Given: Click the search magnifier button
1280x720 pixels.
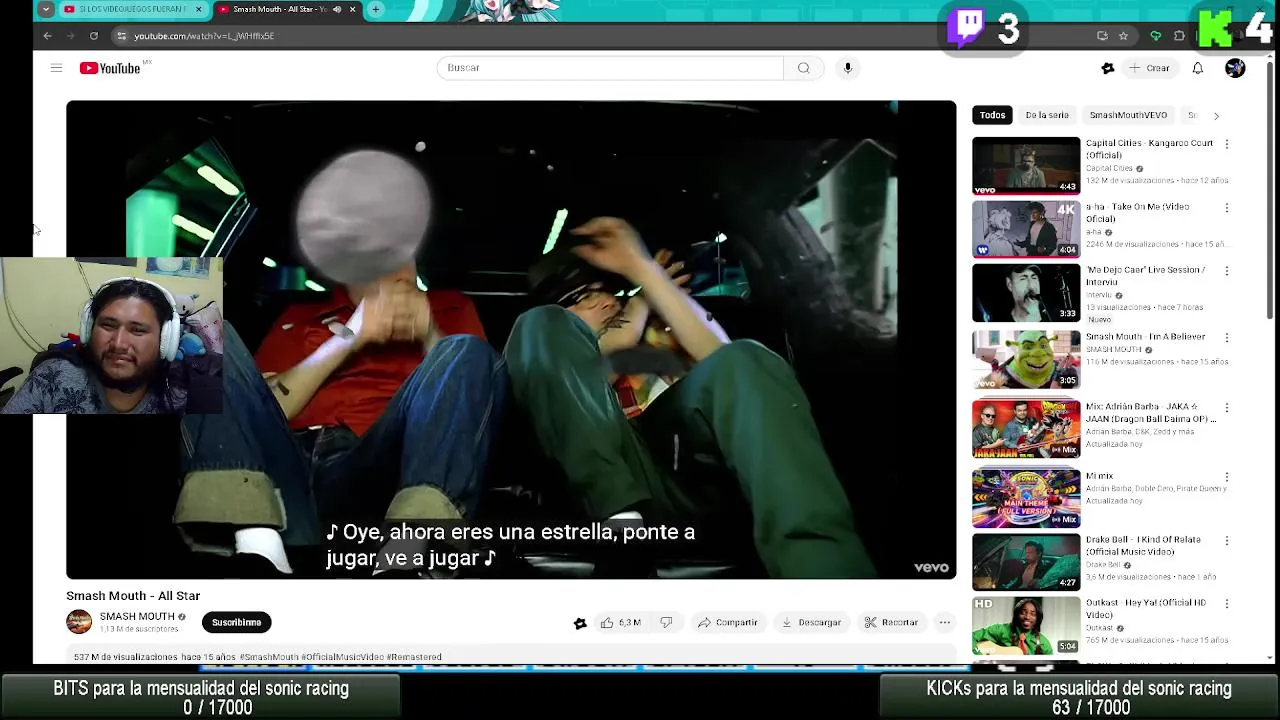Looking at the screenshot, I should 803,68.
